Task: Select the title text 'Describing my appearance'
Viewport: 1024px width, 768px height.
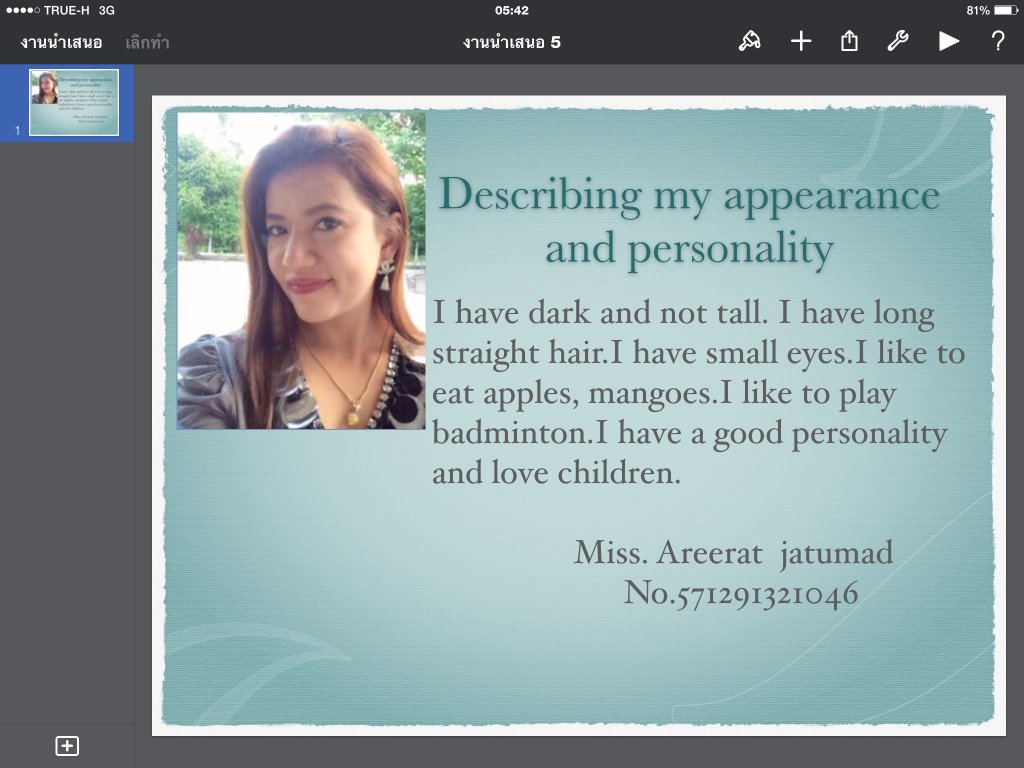Action: [689, 195]
